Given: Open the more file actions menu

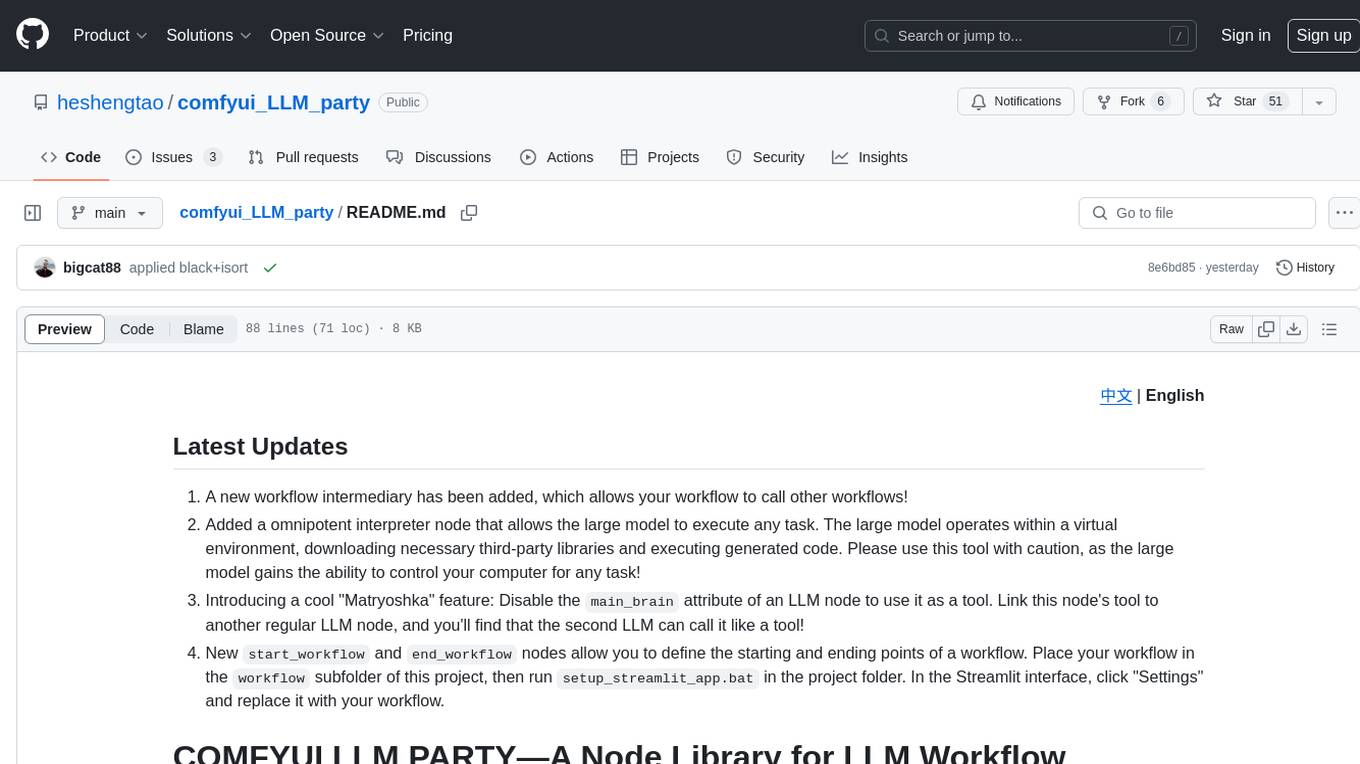Looking at the screenshot, I should pyautogui.click(x=1344, y=213).
